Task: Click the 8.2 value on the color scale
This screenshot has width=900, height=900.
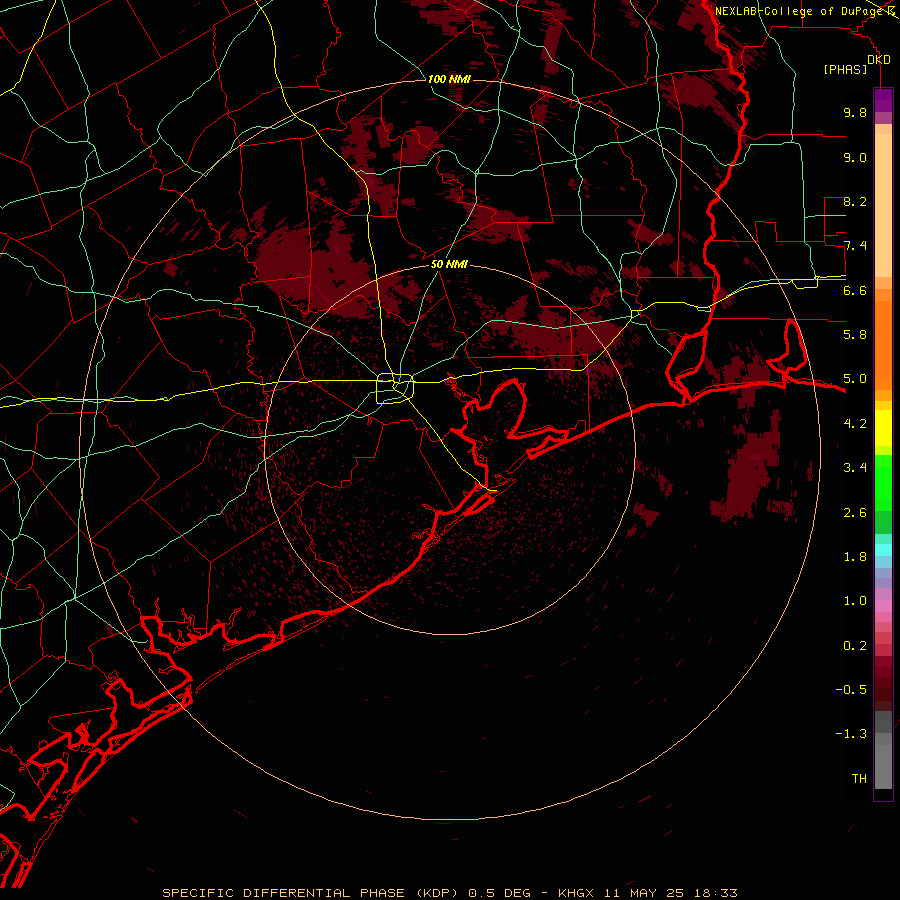Action: [855, 201]
